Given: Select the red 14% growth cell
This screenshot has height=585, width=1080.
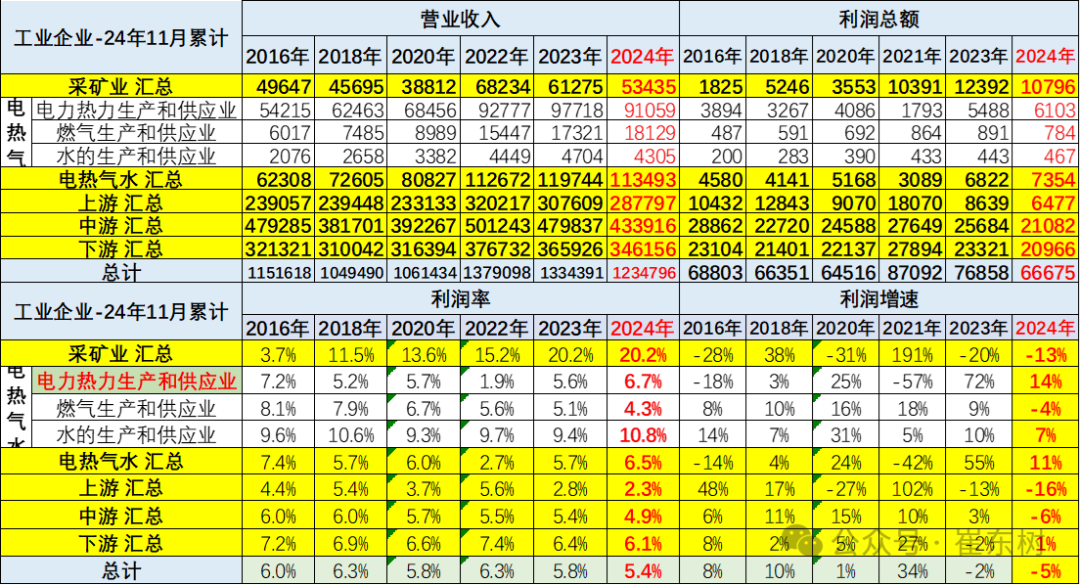Looking at the screenshot, I should tap(1046, 381).
